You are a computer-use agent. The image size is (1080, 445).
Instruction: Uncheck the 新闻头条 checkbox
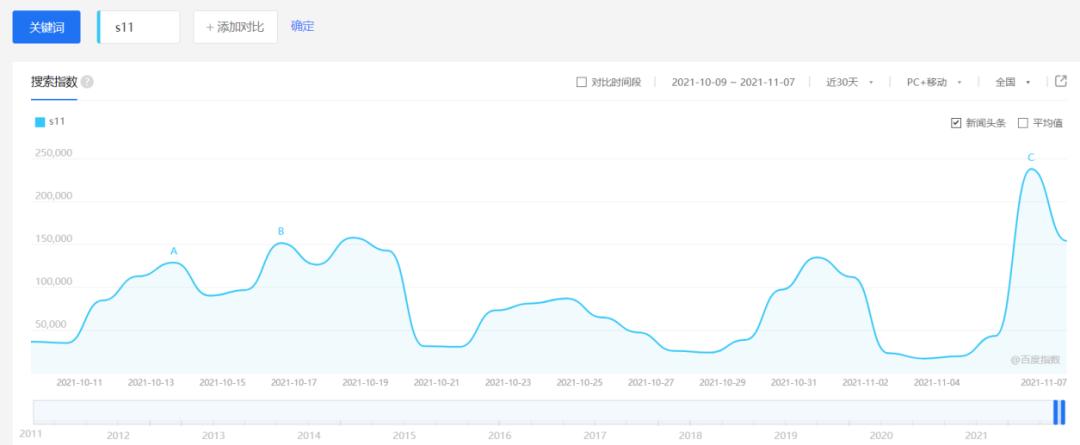coord(955,123)
